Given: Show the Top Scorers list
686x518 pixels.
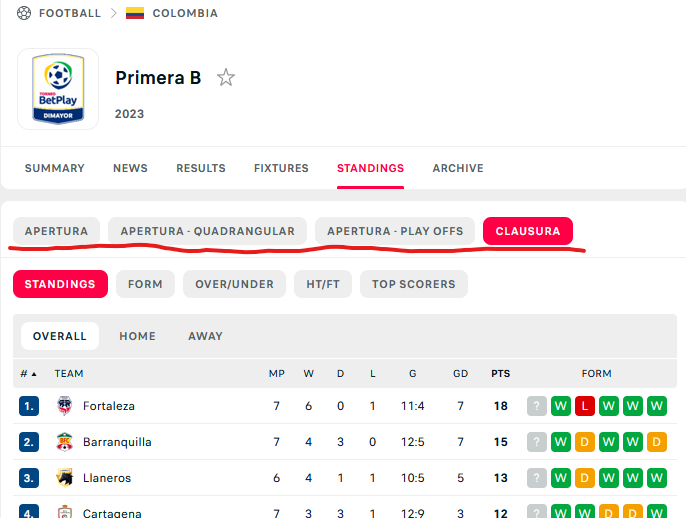Looking at the screenshot, I should pyautogui.click(x=414, y=284).
